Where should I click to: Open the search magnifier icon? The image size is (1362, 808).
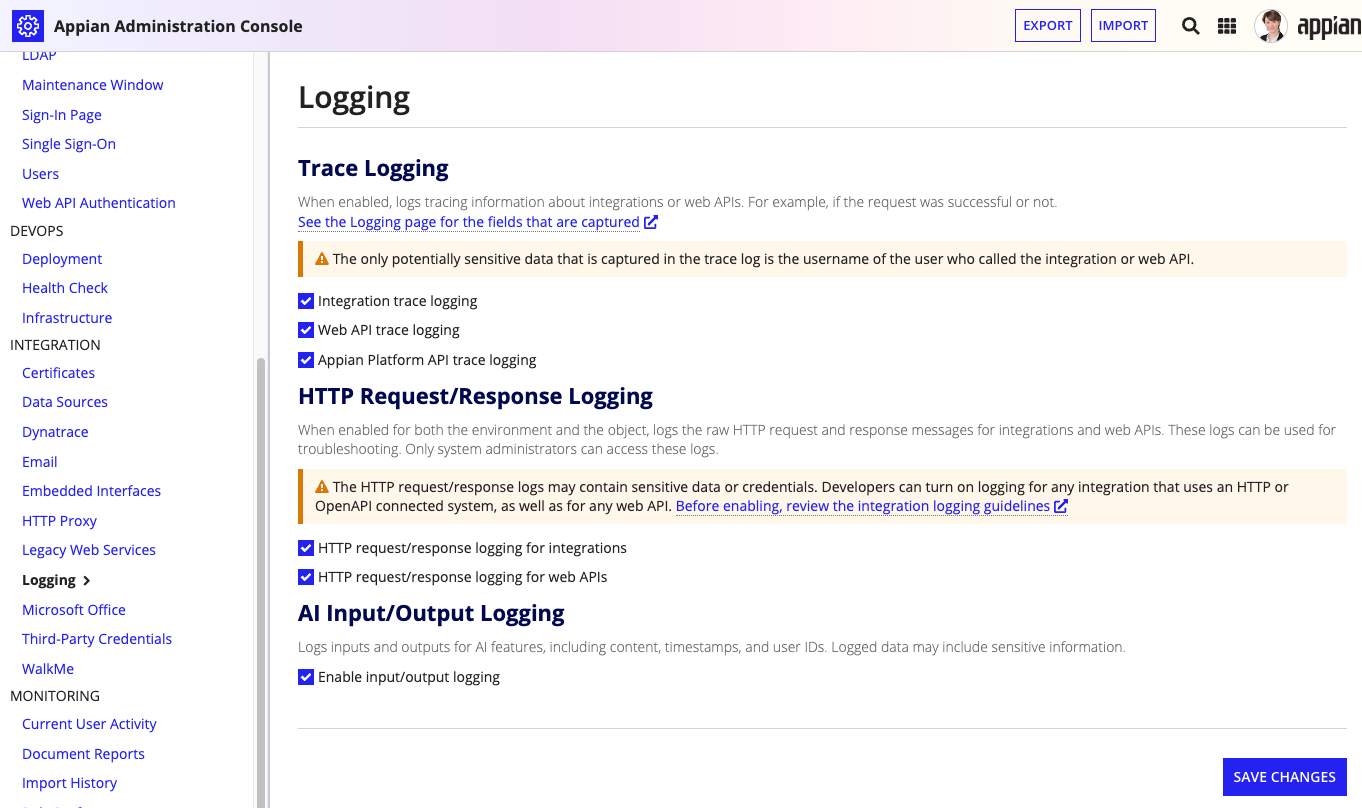coord(1190,26)
